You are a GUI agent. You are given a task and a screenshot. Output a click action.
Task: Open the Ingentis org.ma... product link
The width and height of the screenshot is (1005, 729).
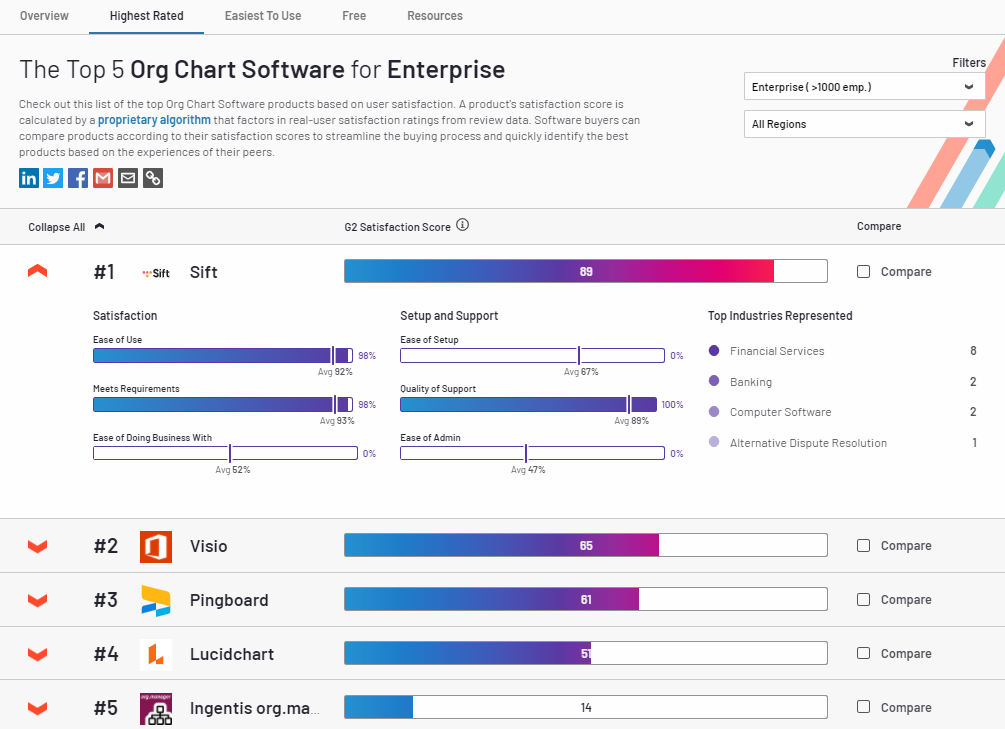254,708
